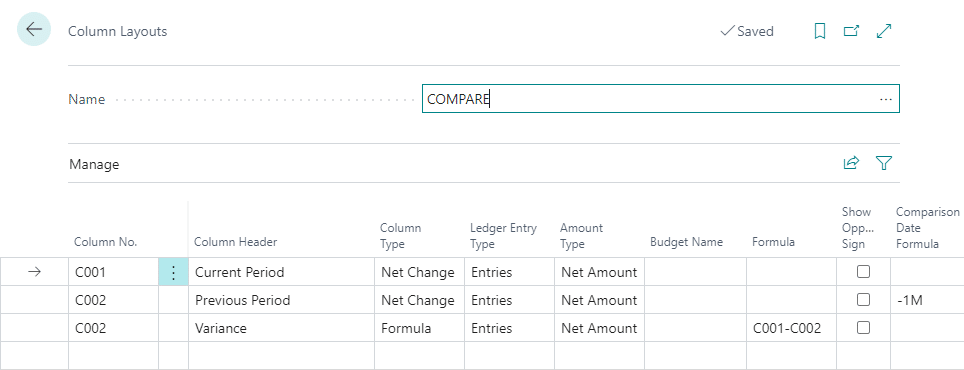964x370 pixels.
Task: Open page in new window icon
Action: click(851, 31)
